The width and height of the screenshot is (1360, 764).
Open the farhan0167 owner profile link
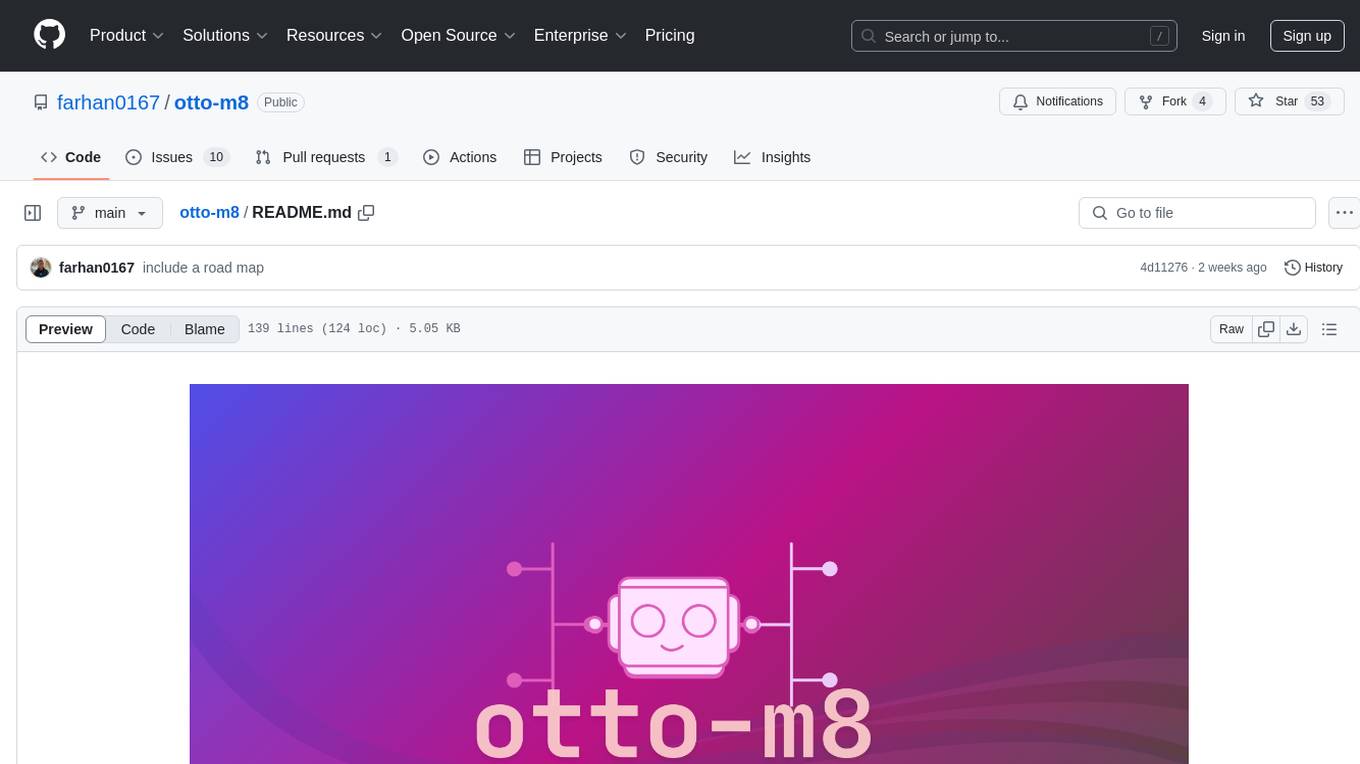click(108, 102)
